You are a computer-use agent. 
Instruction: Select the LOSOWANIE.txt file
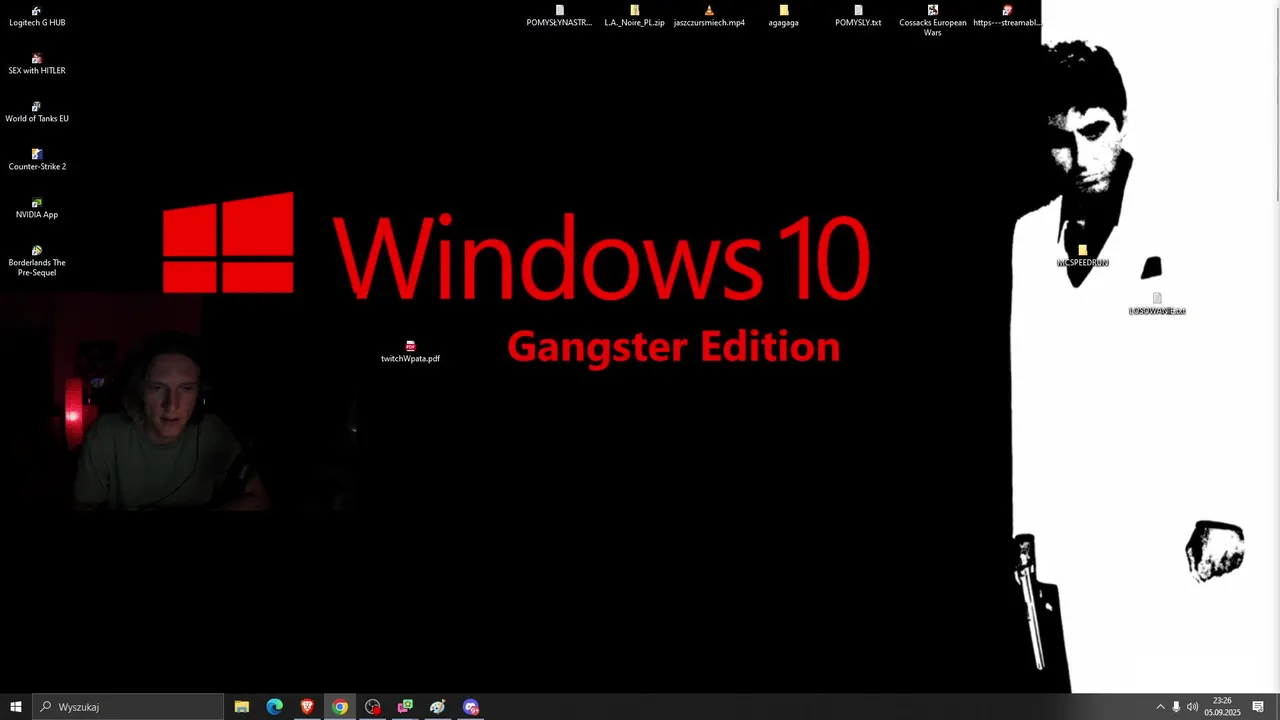pos(1157,304)
